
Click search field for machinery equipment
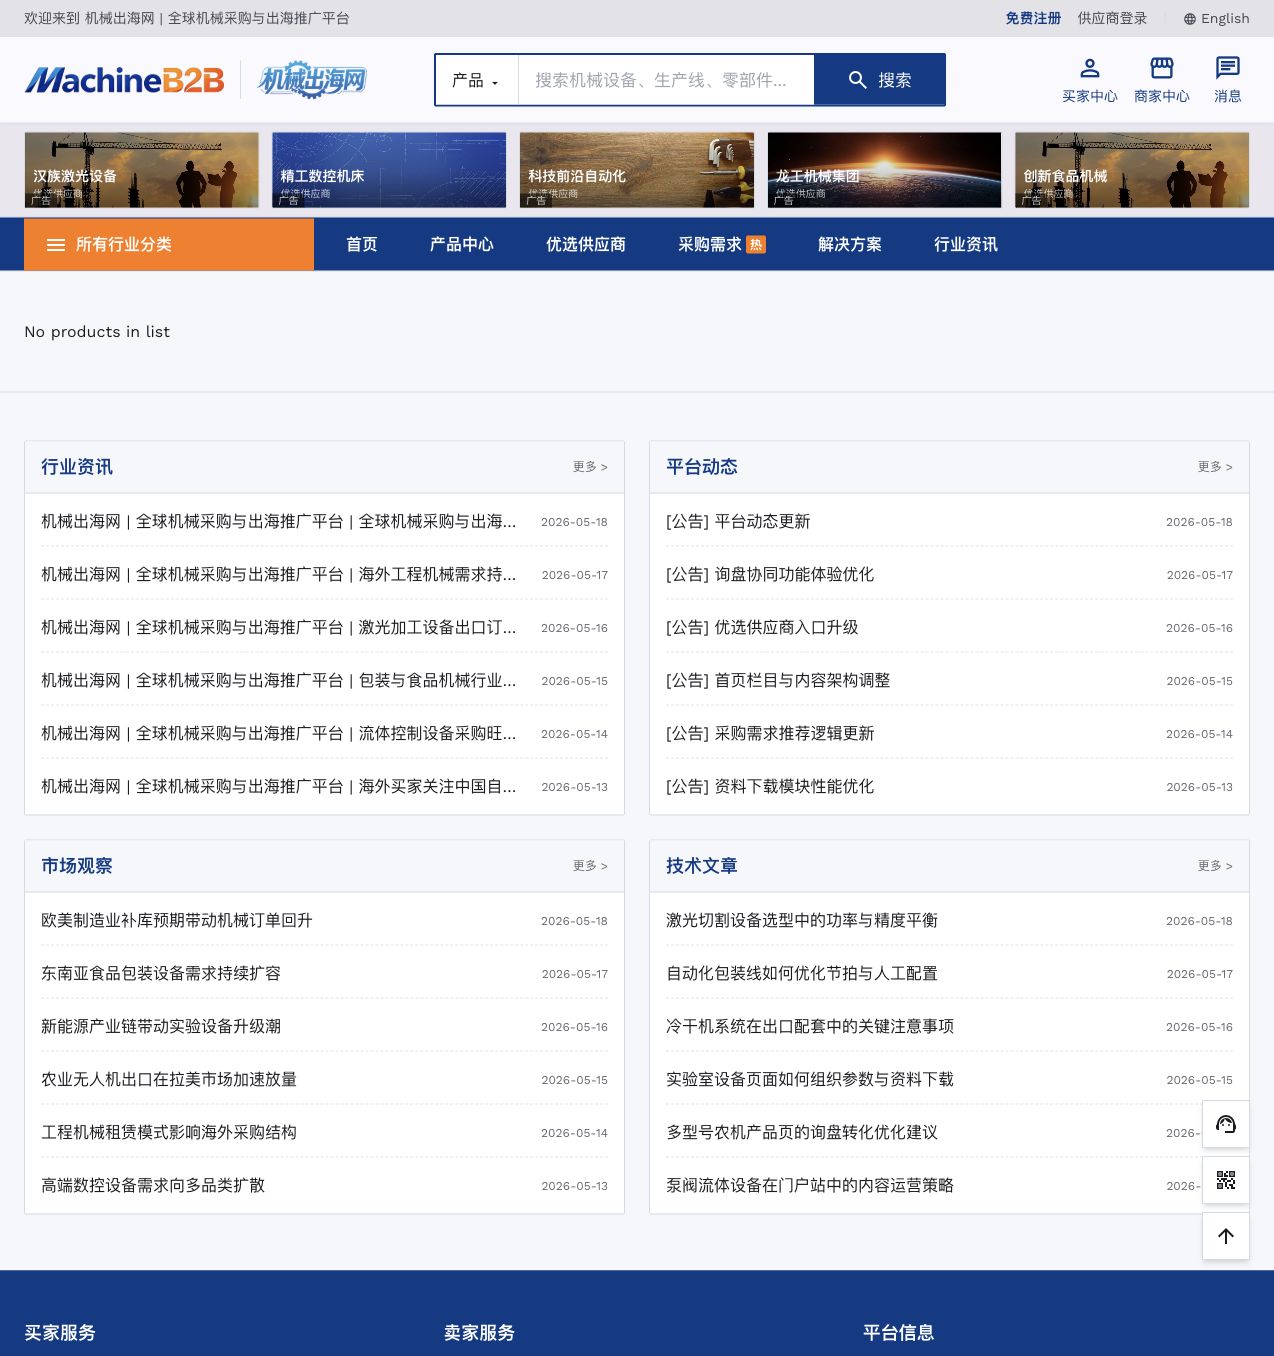click(666, 80)
